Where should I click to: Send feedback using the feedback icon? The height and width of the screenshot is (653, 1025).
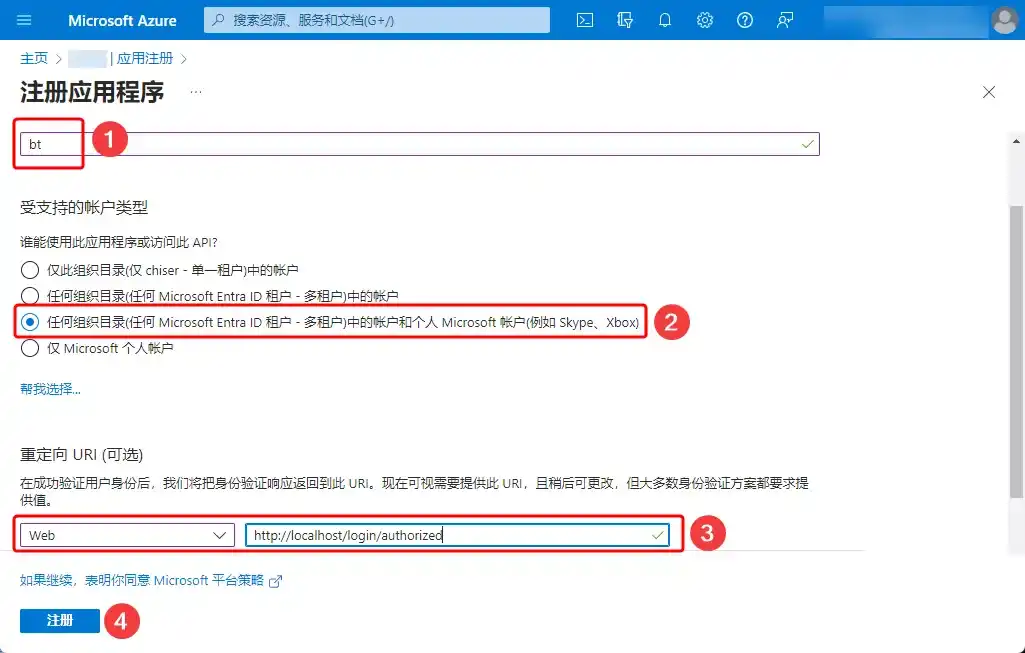coord(785,19)
